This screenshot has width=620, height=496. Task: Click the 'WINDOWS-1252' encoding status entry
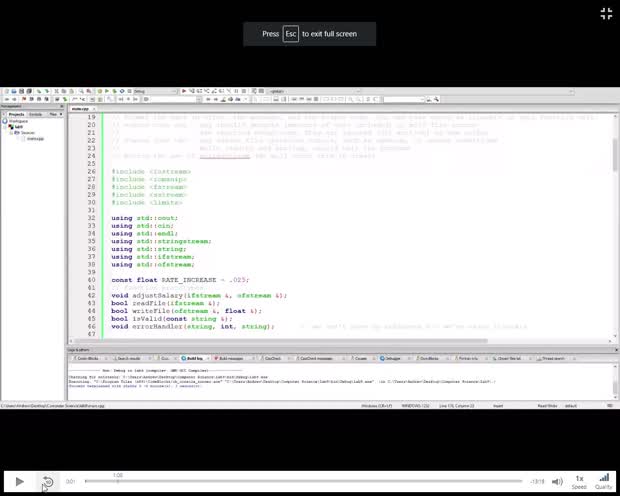click(416, 406)
